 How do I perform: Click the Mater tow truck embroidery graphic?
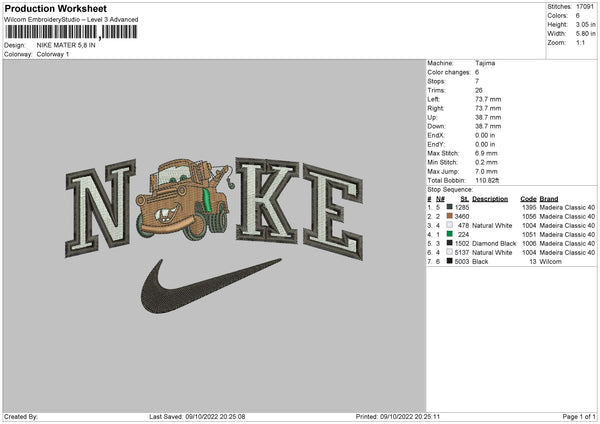pos(183,199)
